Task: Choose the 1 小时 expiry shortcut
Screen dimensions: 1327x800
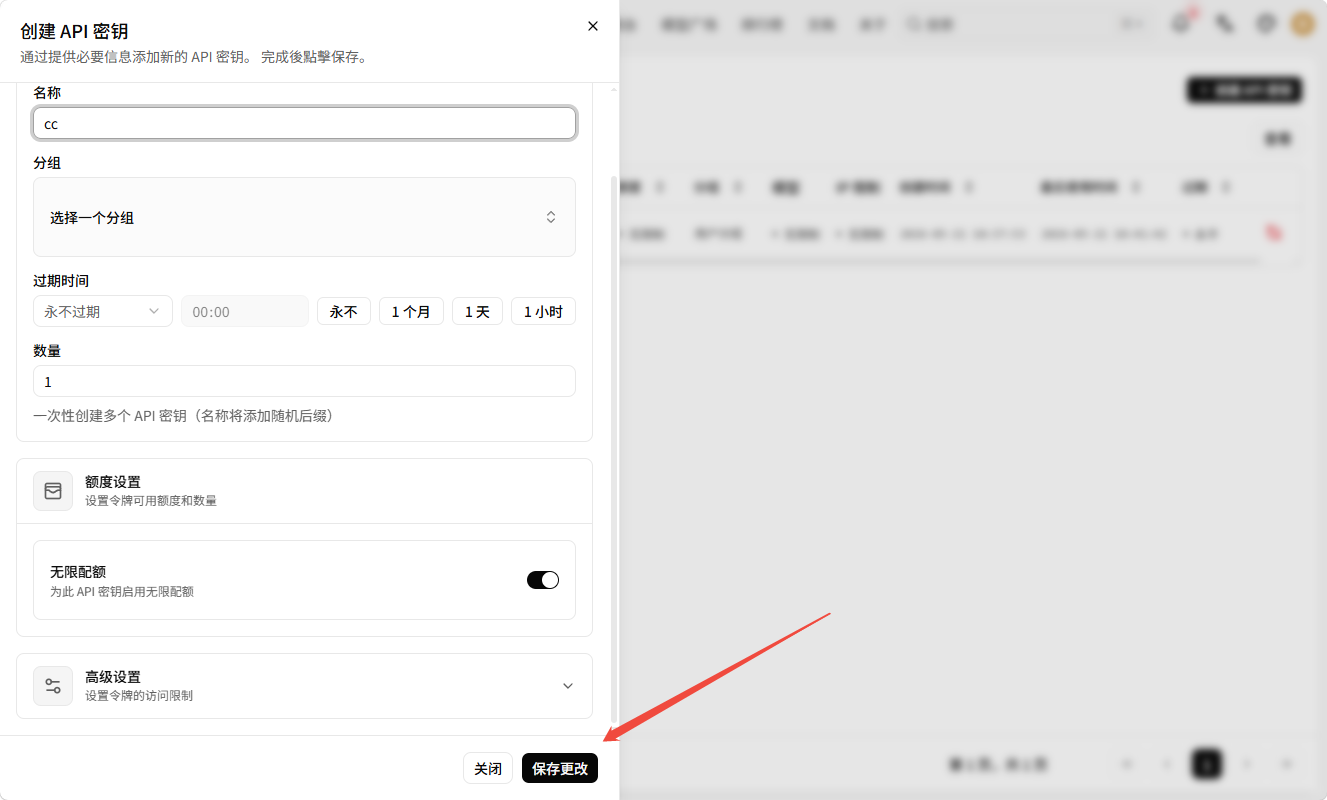Action: click(543, 311)
